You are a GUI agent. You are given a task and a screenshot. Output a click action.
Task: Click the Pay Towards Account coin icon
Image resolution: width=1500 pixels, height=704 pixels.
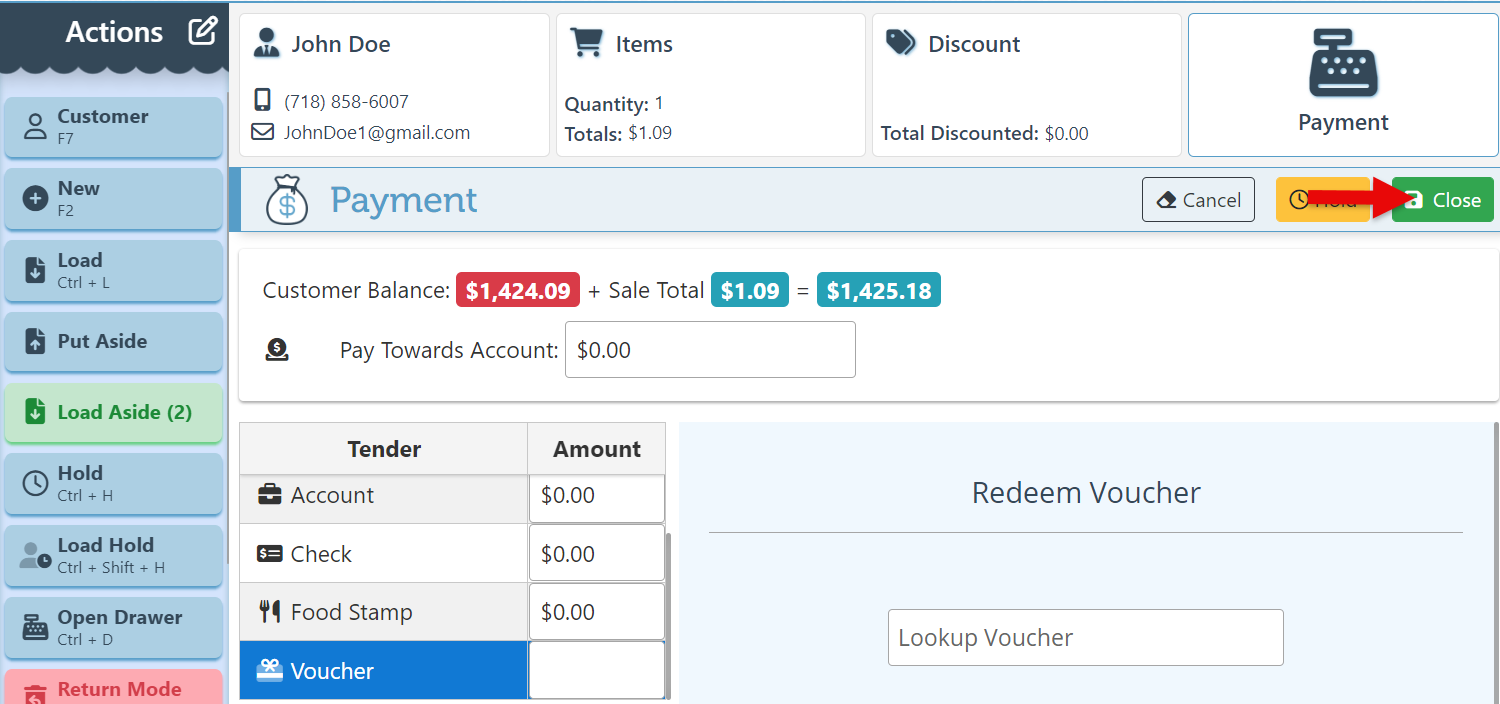(277, 350)
